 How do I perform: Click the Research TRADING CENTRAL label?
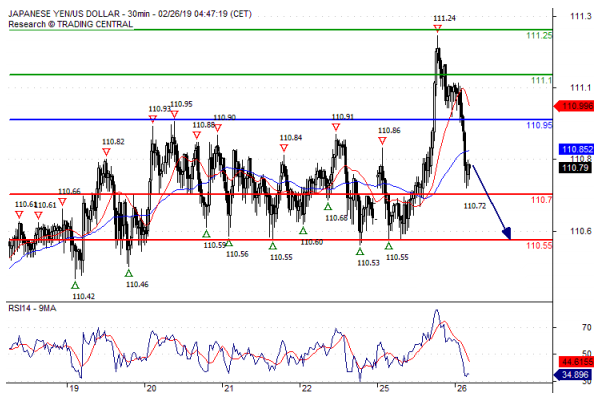coord(71,24)
